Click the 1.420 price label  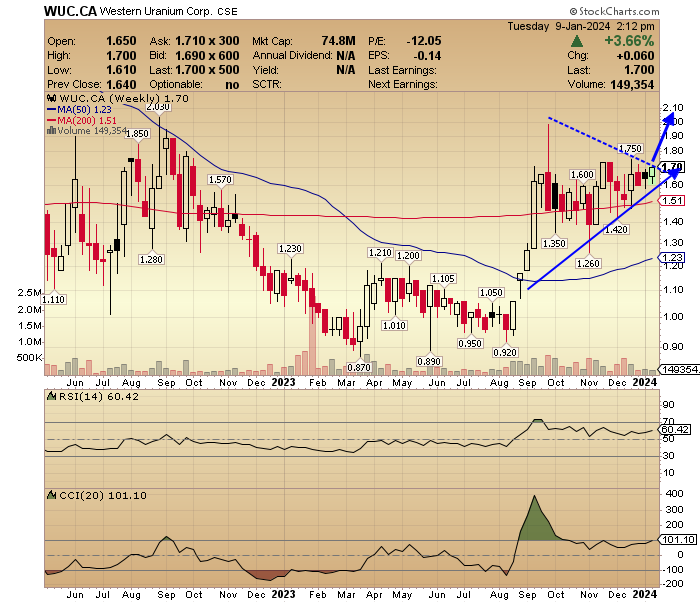616,229
